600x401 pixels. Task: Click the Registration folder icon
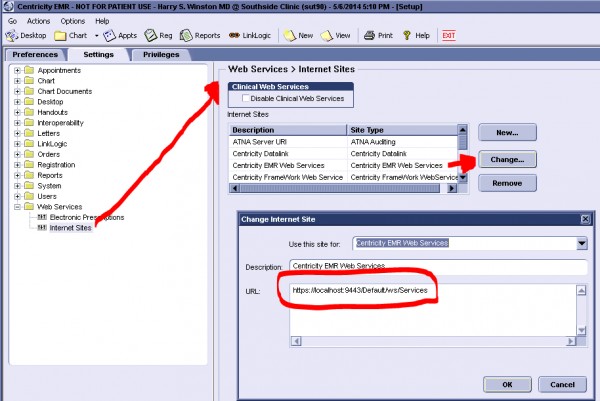click(x=29, y=165)
